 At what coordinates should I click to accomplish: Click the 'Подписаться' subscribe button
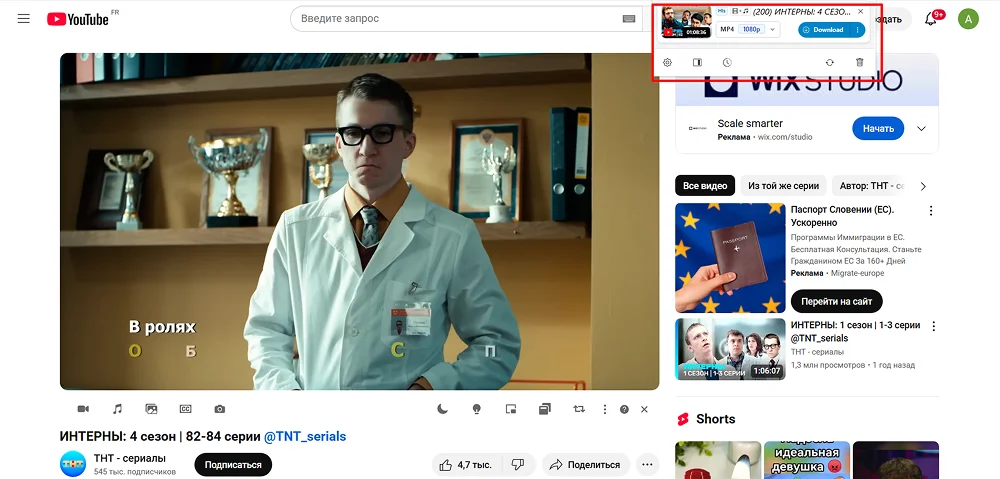click(x=233, y=465)
